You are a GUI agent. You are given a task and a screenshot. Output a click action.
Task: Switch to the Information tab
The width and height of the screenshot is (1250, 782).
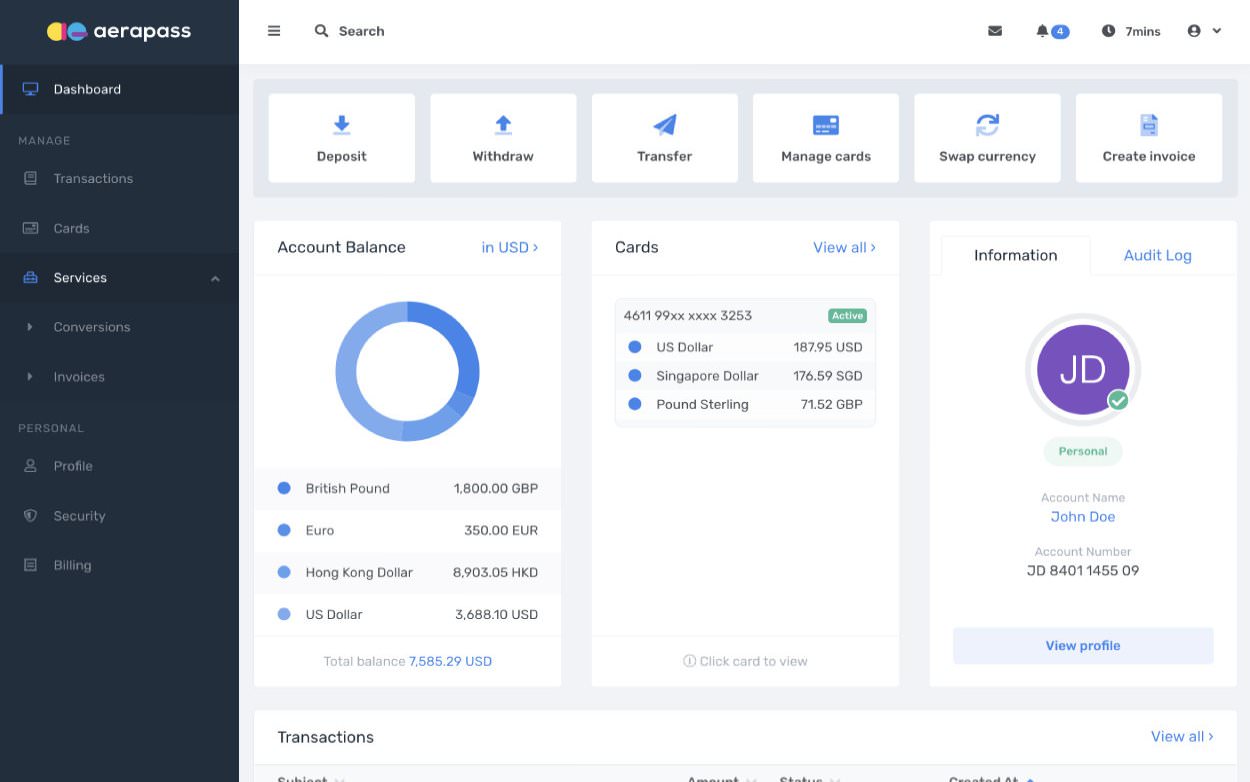click(1015, 255)
